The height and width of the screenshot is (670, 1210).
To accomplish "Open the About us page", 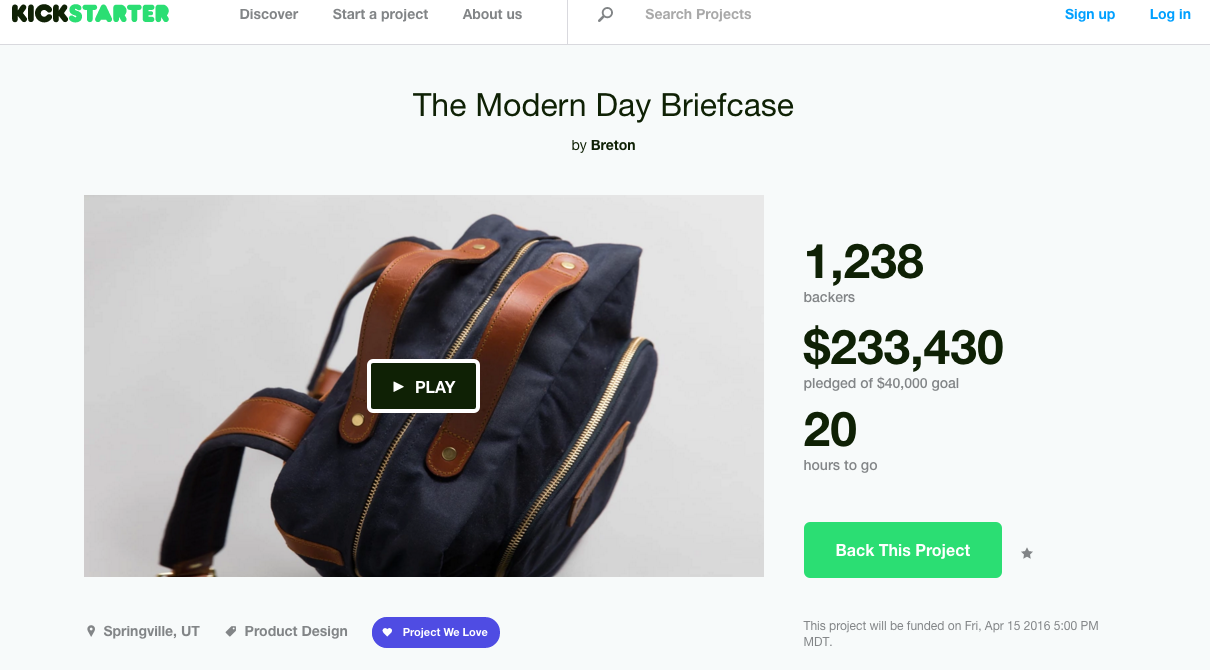I will [x=492, y=14].
